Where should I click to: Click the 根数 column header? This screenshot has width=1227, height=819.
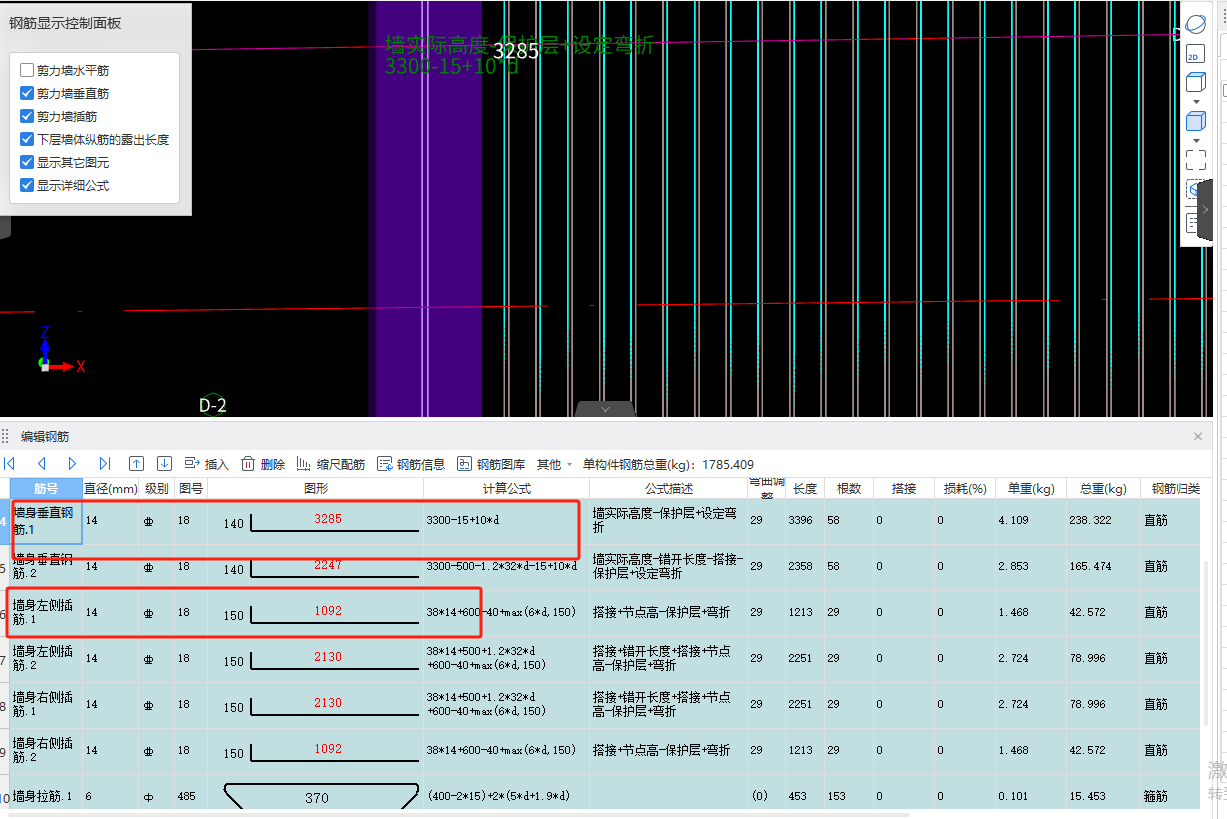point(849,489)
